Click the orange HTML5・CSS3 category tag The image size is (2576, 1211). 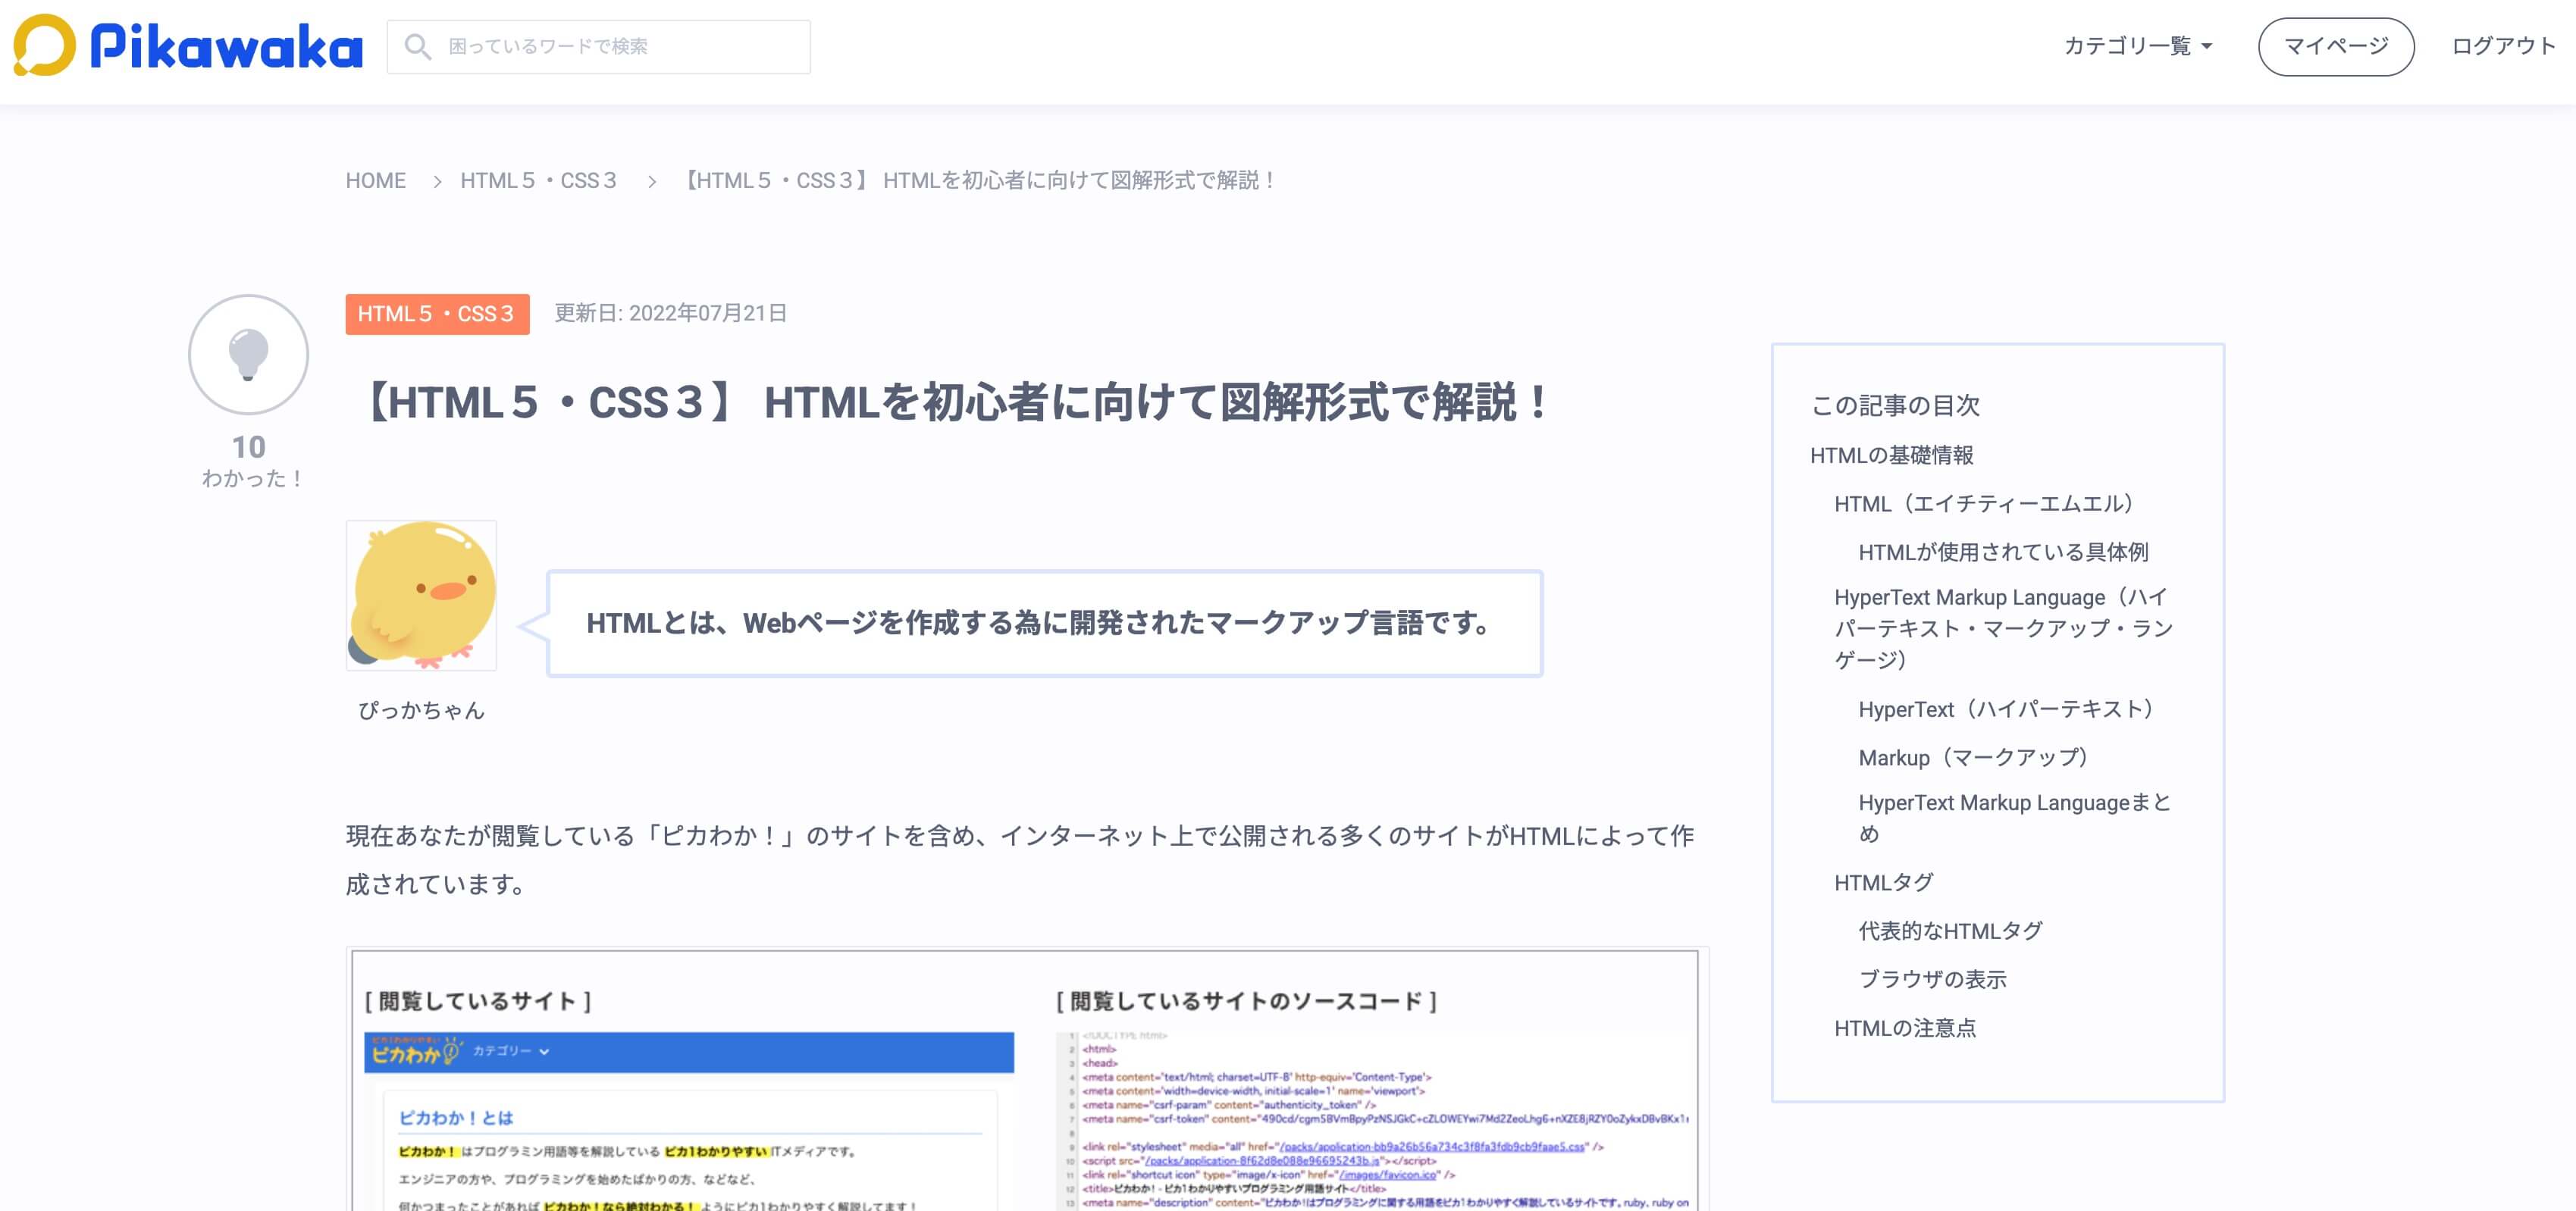(x=437, y=314)
